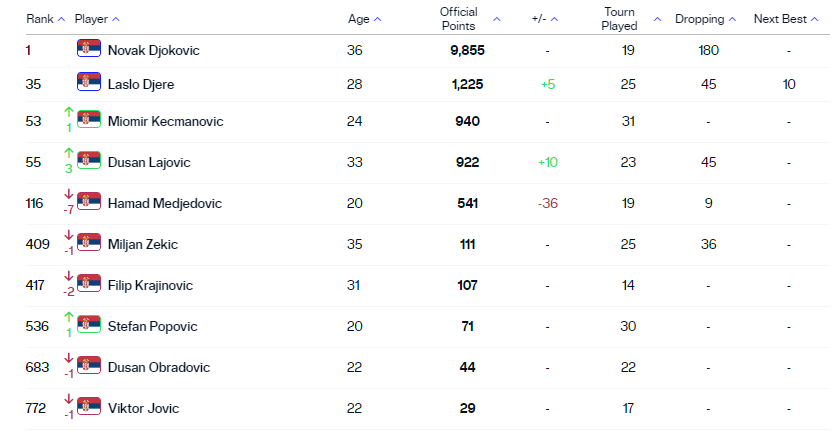
Task: Sort table by Rank column arrow
Action: [62, 19]
